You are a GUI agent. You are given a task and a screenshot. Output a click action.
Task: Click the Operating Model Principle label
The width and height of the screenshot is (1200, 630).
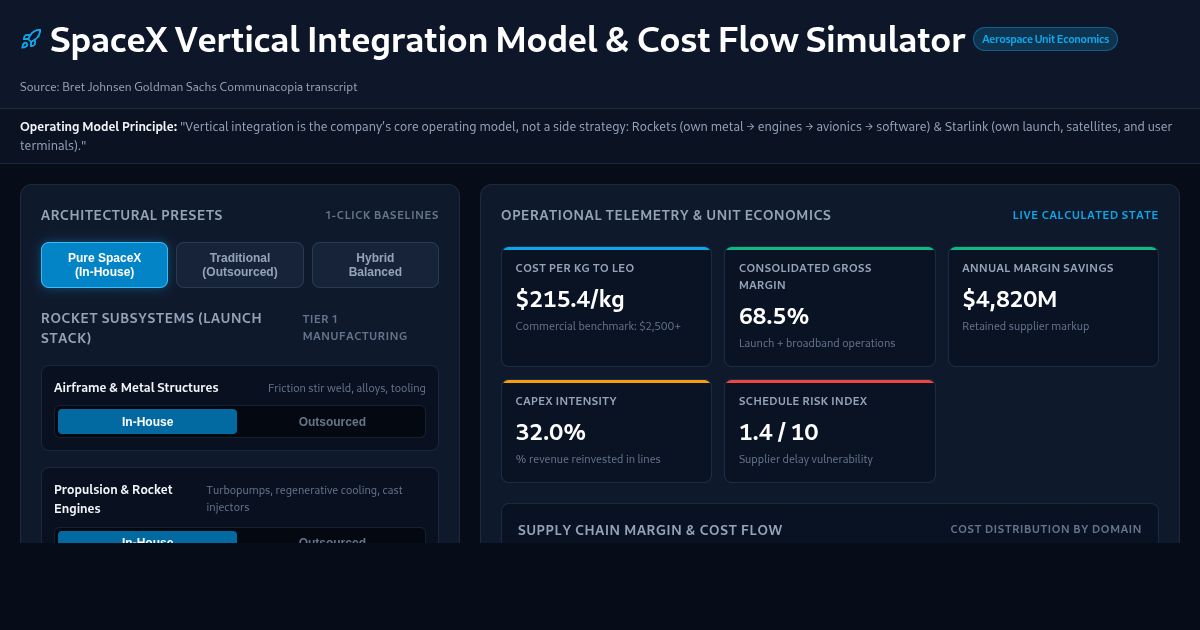click(98, 127)
